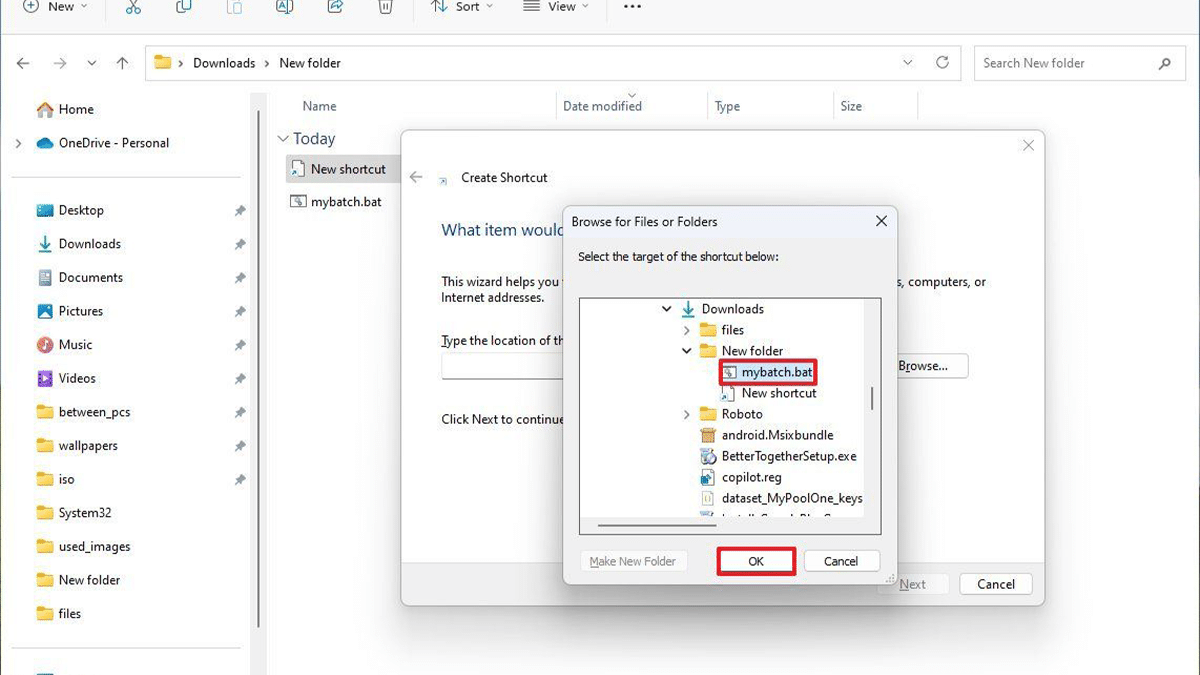Cancel the Browse for Files dialog
This screenshot has height=675, width=1200.
841,561
